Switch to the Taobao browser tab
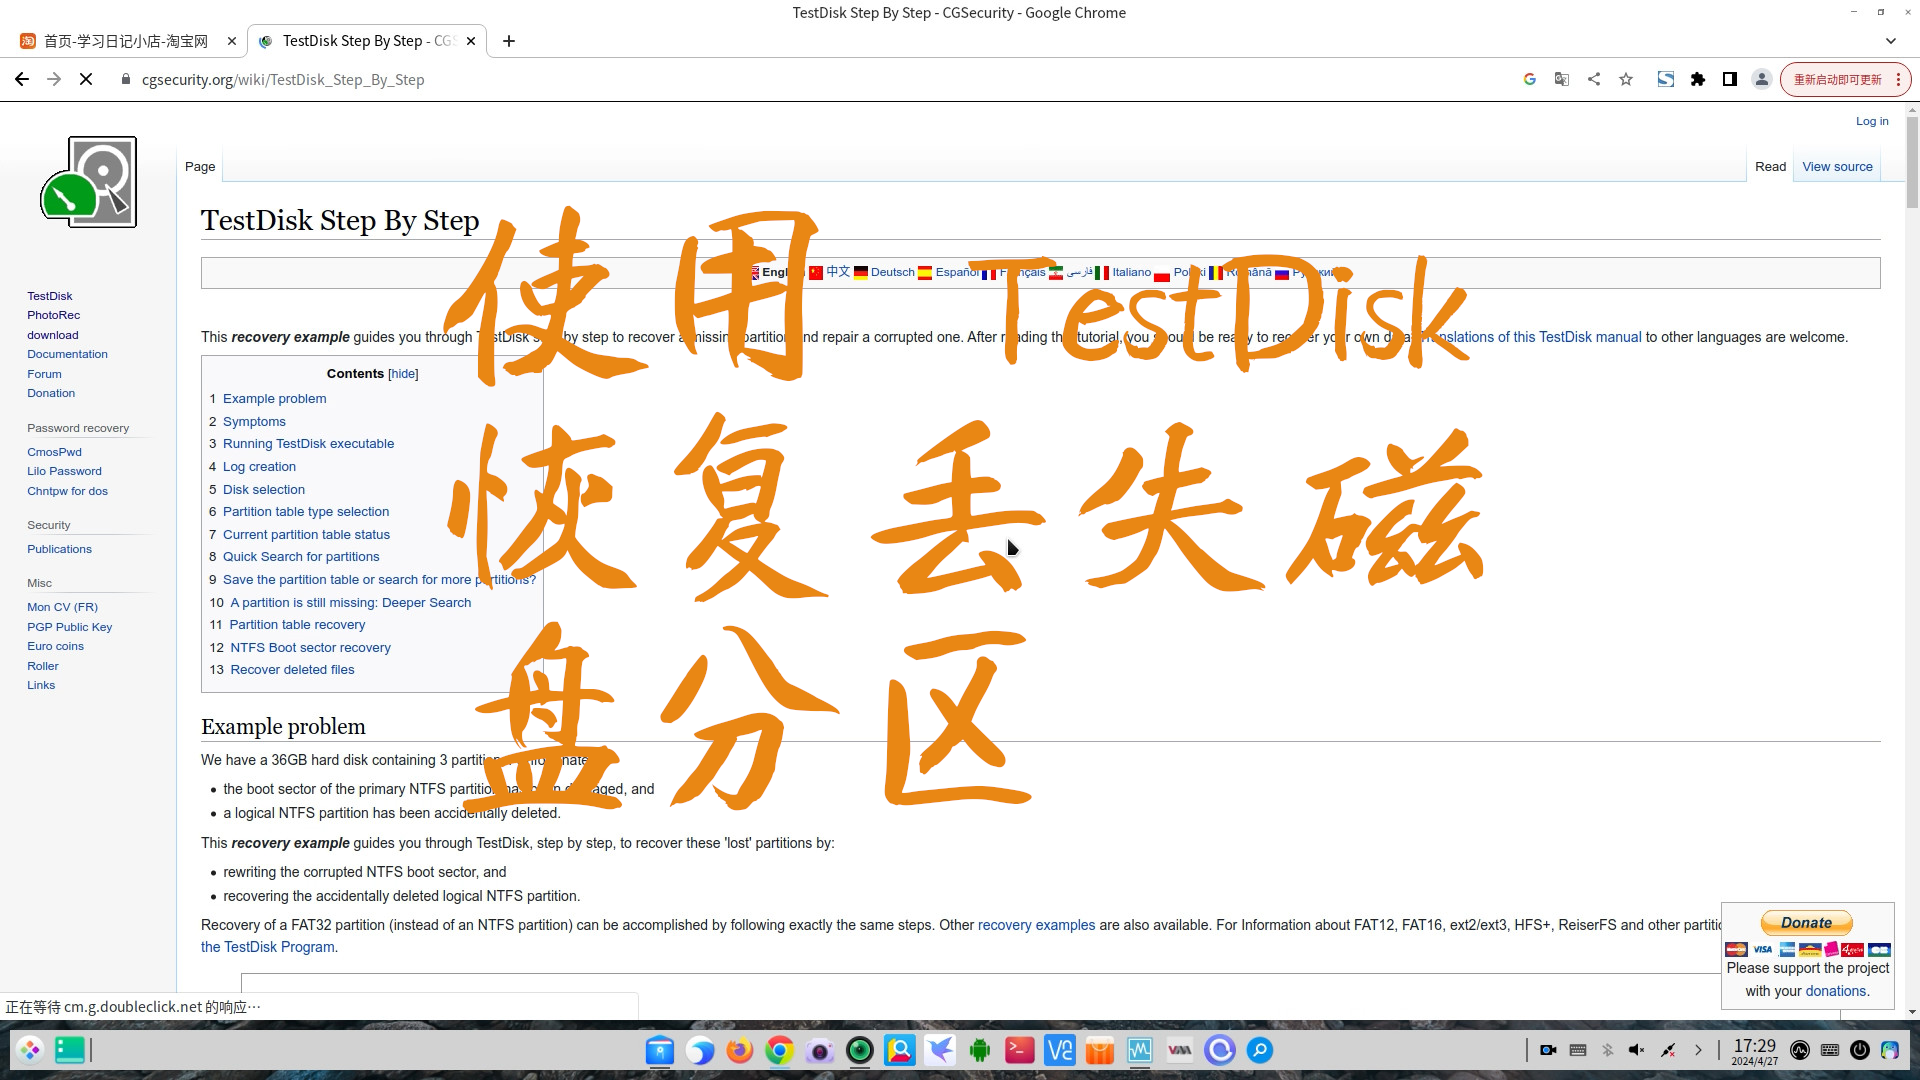This screenshot has height=1080, width=1920. click(125, 41)
